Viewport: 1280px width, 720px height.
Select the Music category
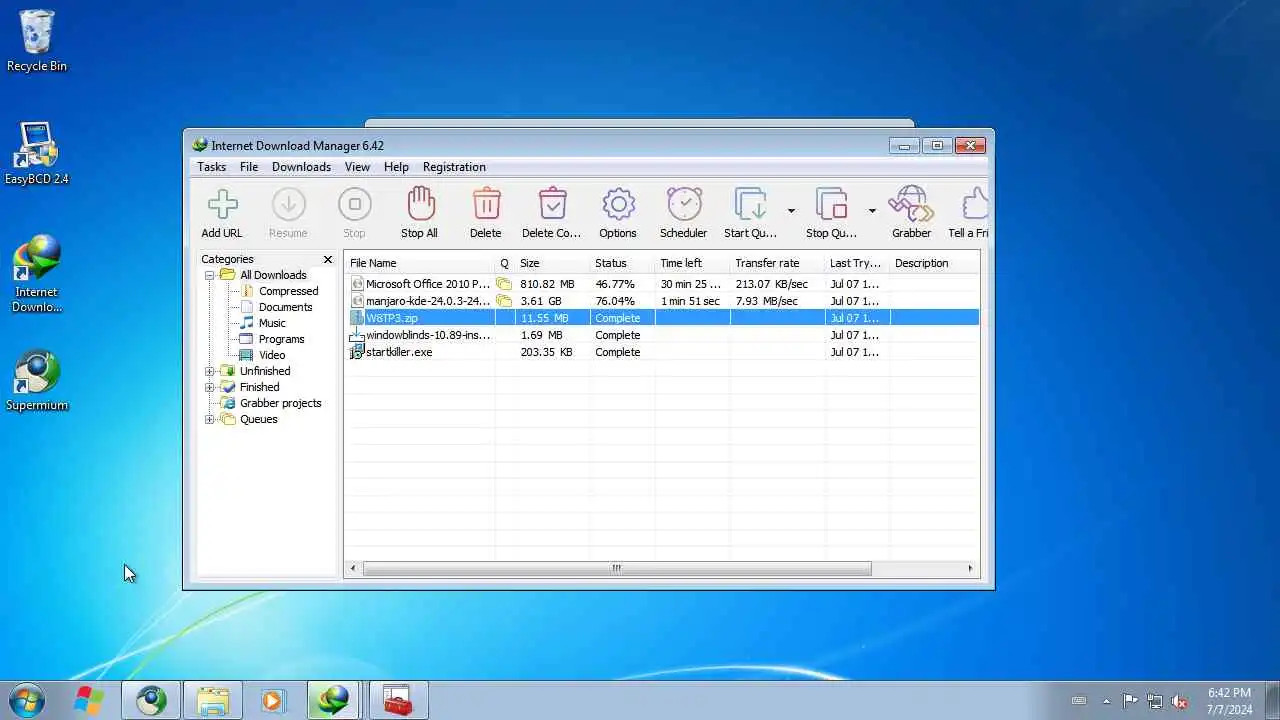272,323
